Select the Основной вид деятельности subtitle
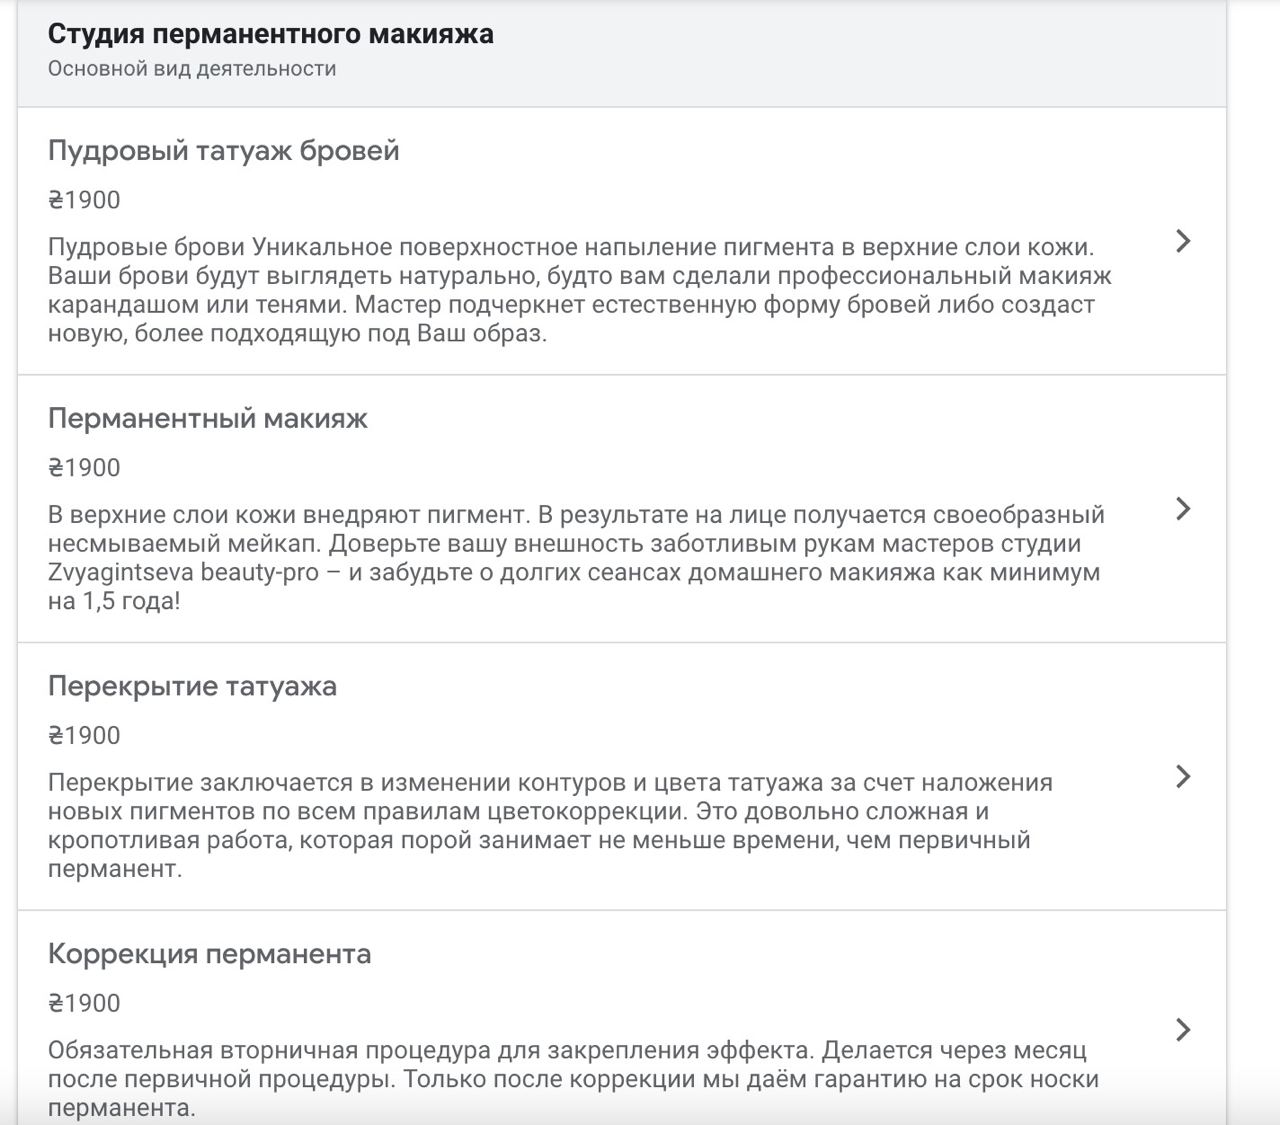 point(192,69)
